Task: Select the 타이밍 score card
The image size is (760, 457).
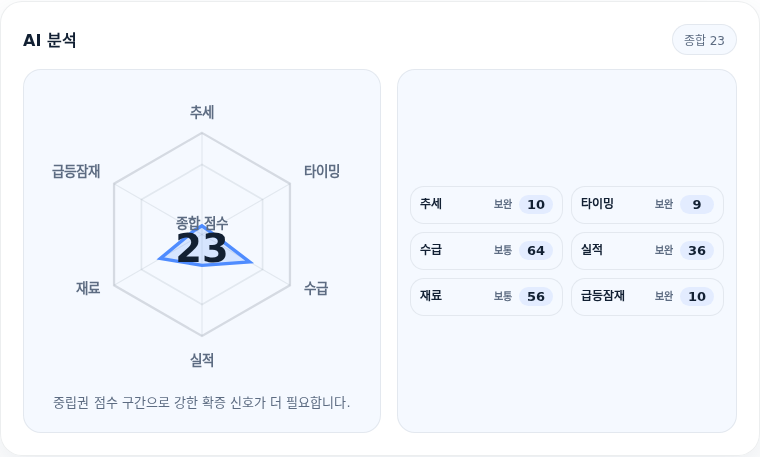Action: pos(647,205)
